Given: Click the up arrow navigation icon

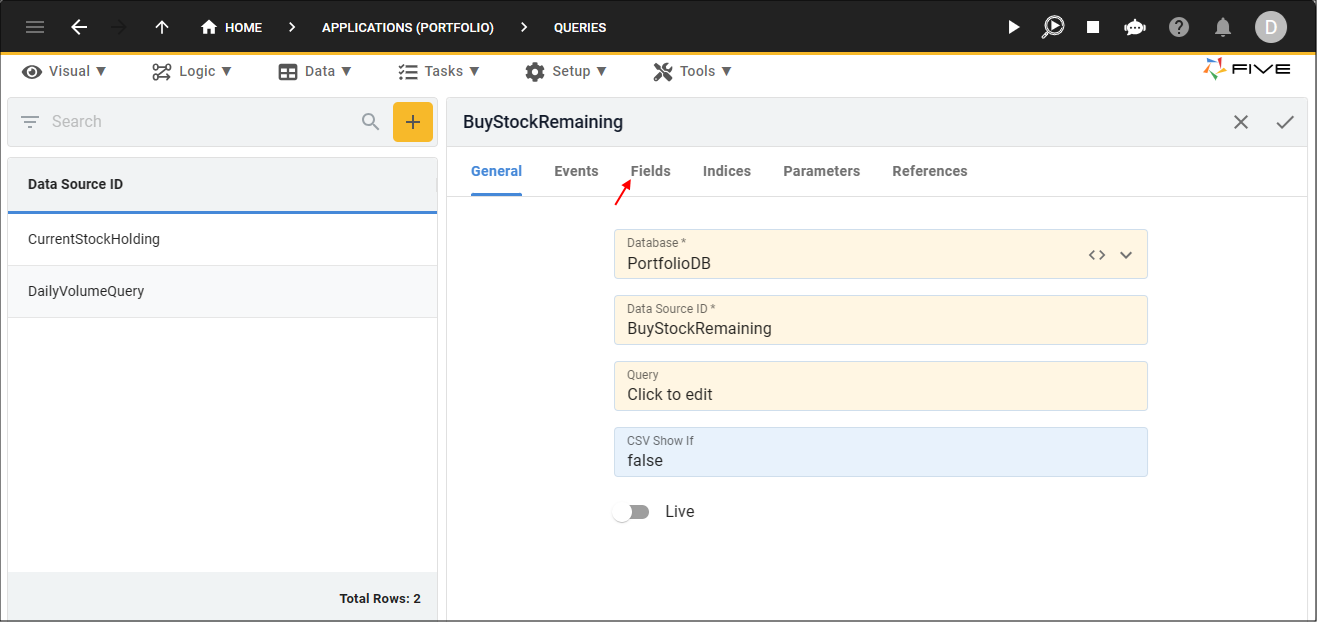Looking at the screenshot, I should coord(162,27).
